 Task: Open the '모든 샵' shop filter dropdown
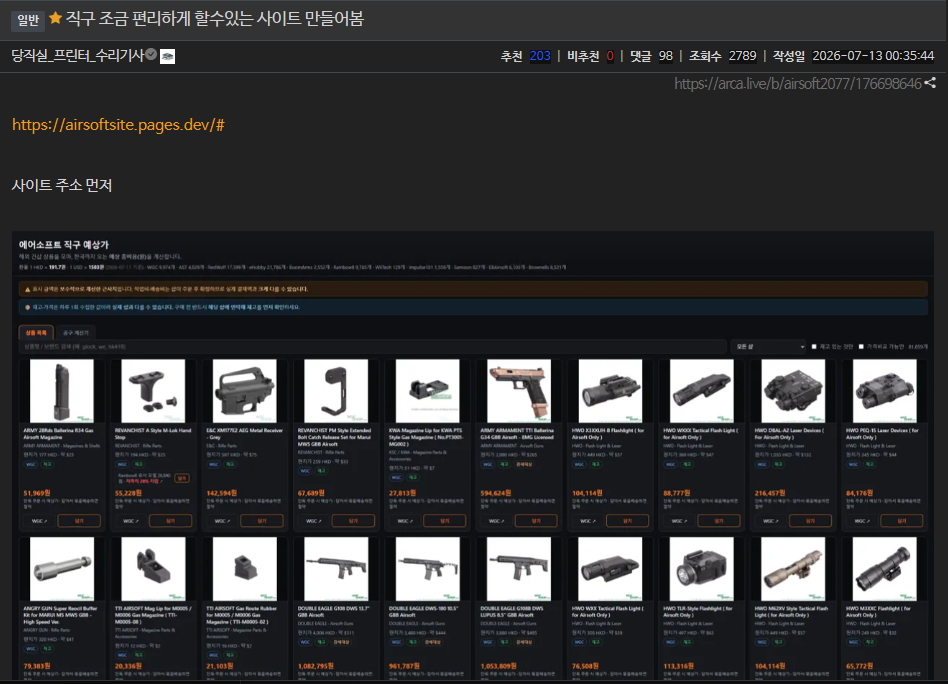(768, 347)
